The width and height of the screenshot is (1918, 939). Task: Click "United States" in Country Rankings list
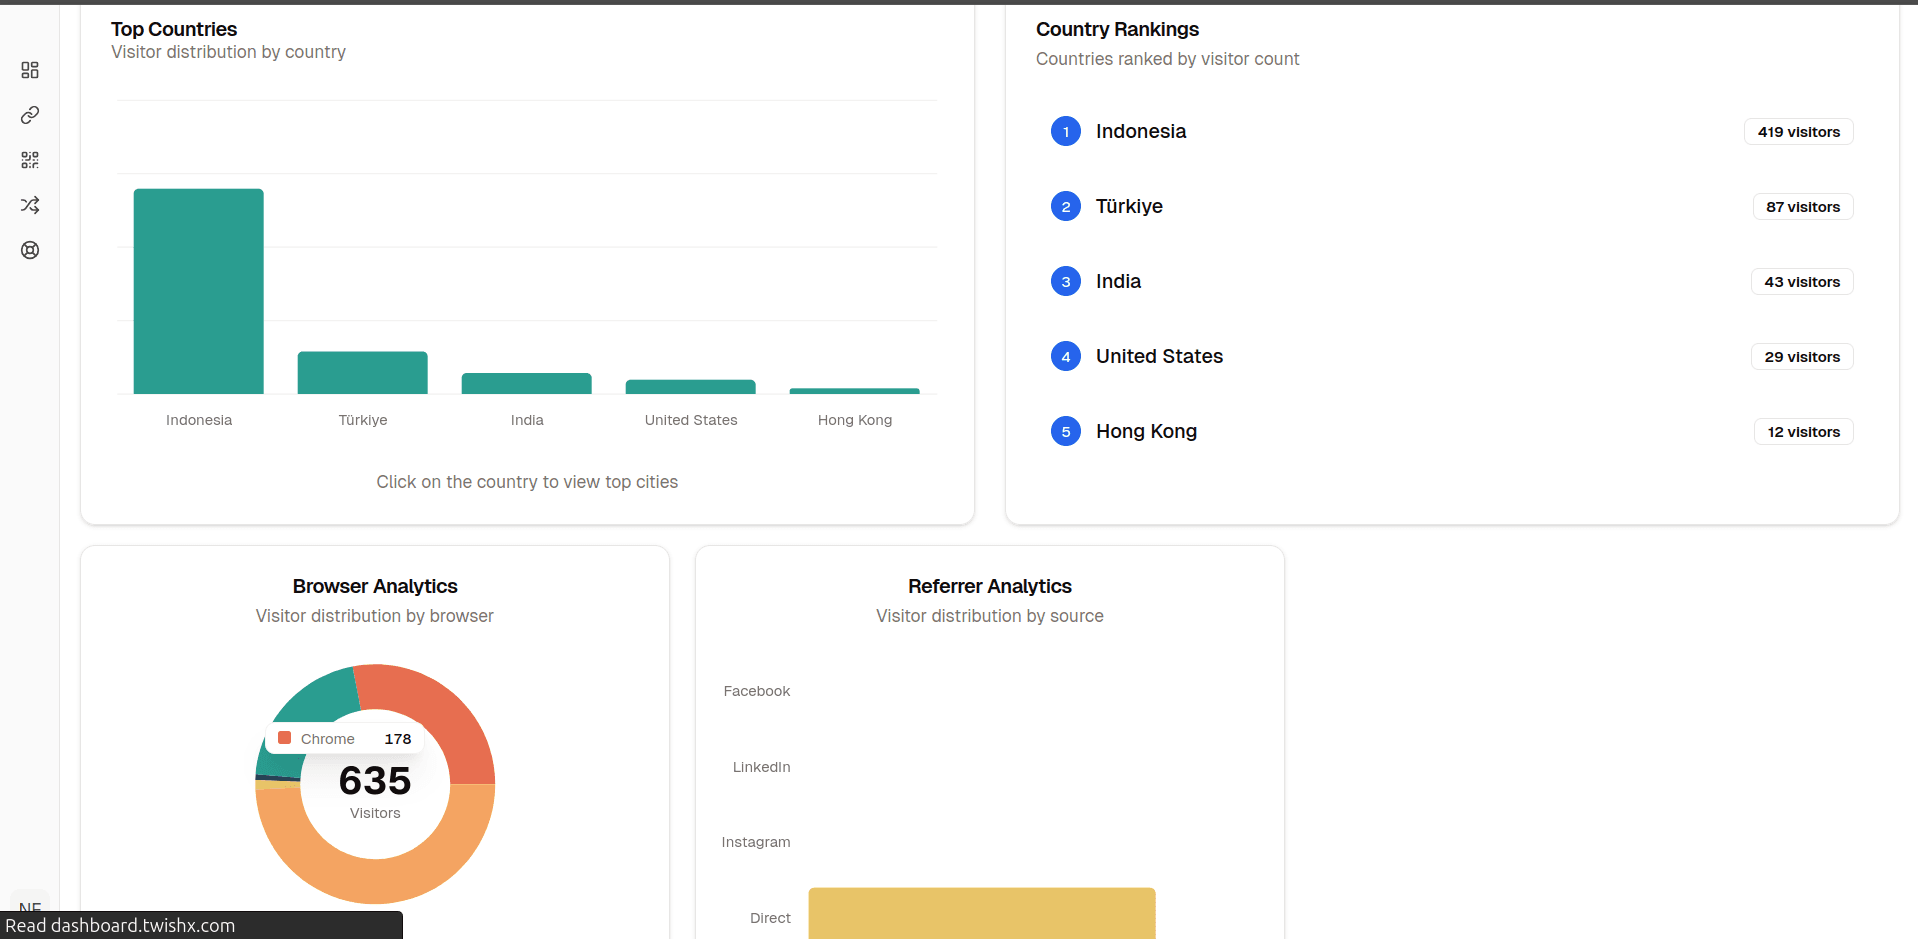(x=1159, y=356)
